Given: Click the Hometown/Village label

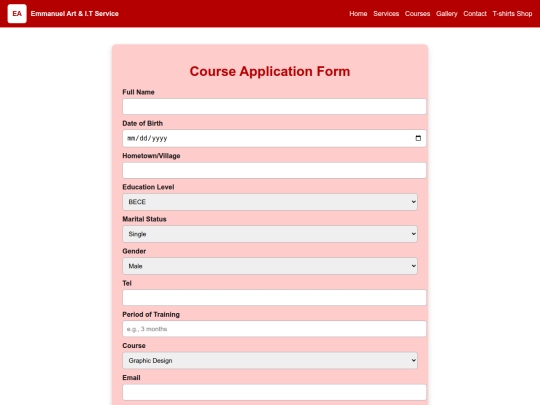Looking at the screenshot, I should [x=152, y=156].
